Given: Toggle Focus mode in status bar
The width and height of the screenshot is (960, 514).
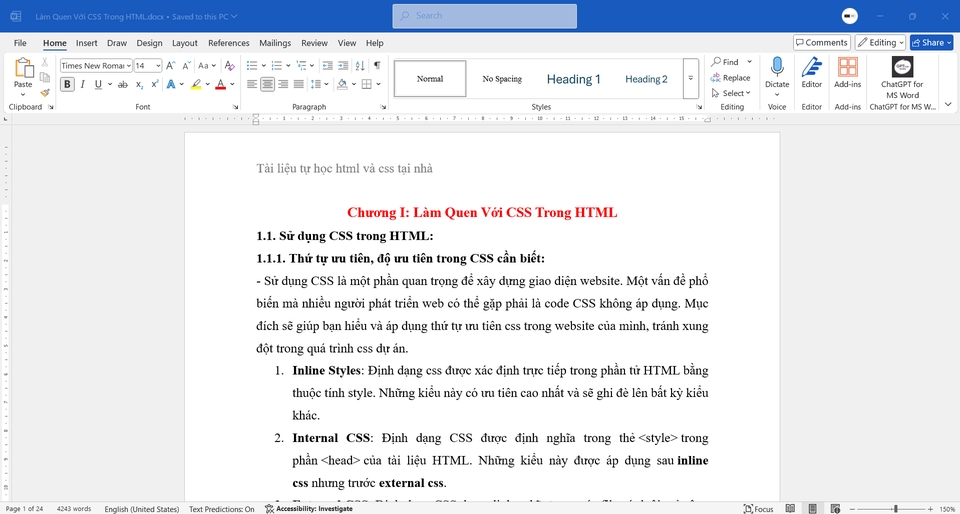Looking at the screenshot, I should (759, 508).
